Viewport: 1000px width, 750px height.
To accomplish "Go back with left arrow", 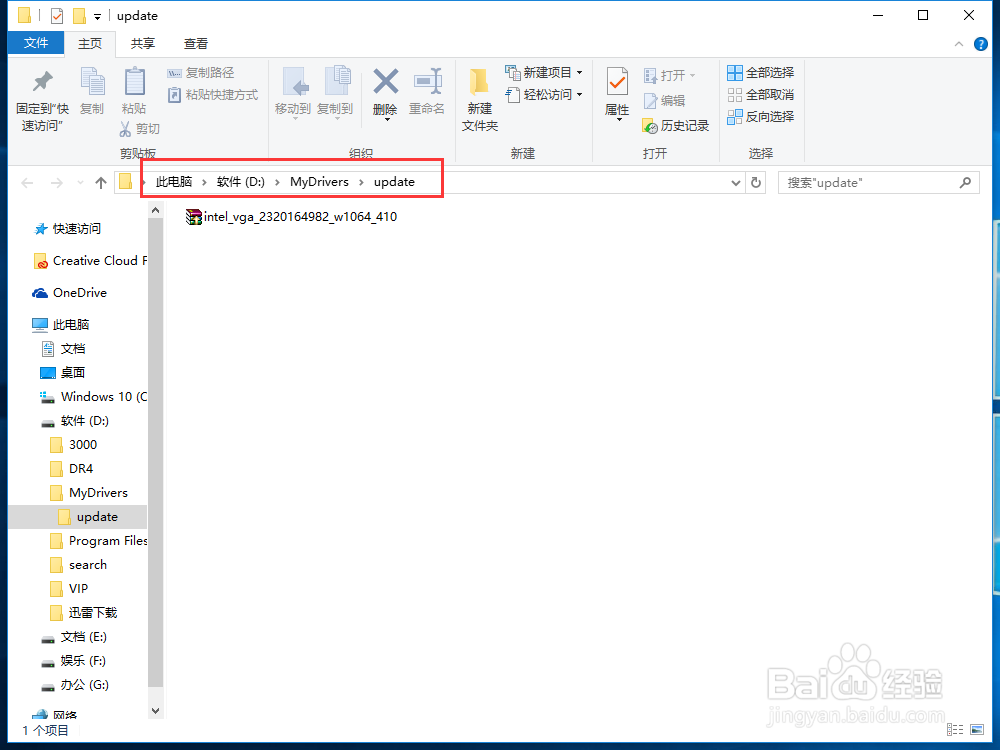I will 27,183.
